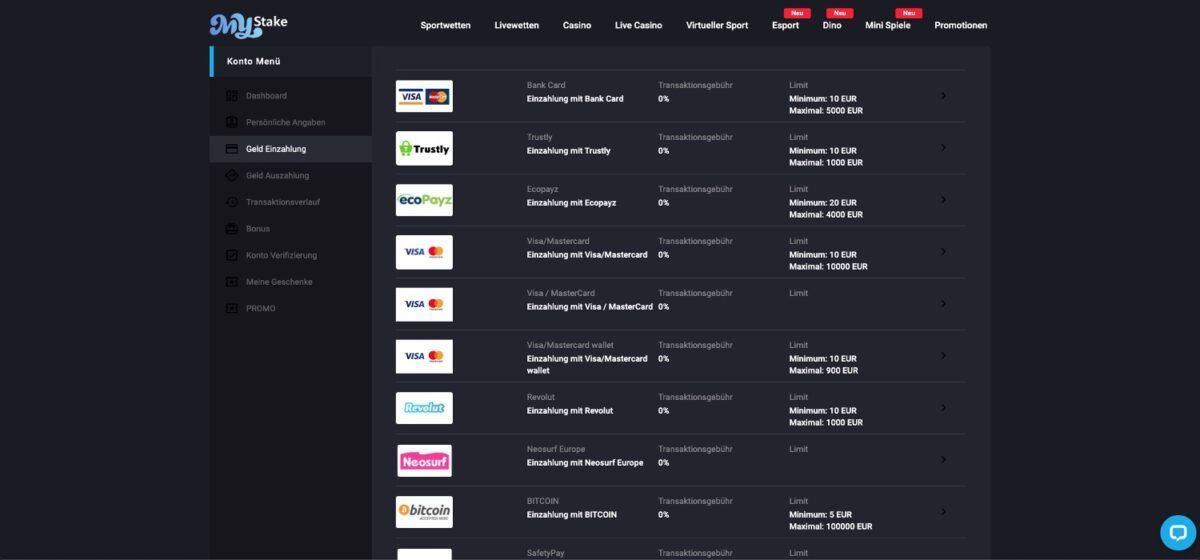This screenshot has height=560, width=1200.
Task: Open PROMO in sidebar
Action: coord(261,308)
